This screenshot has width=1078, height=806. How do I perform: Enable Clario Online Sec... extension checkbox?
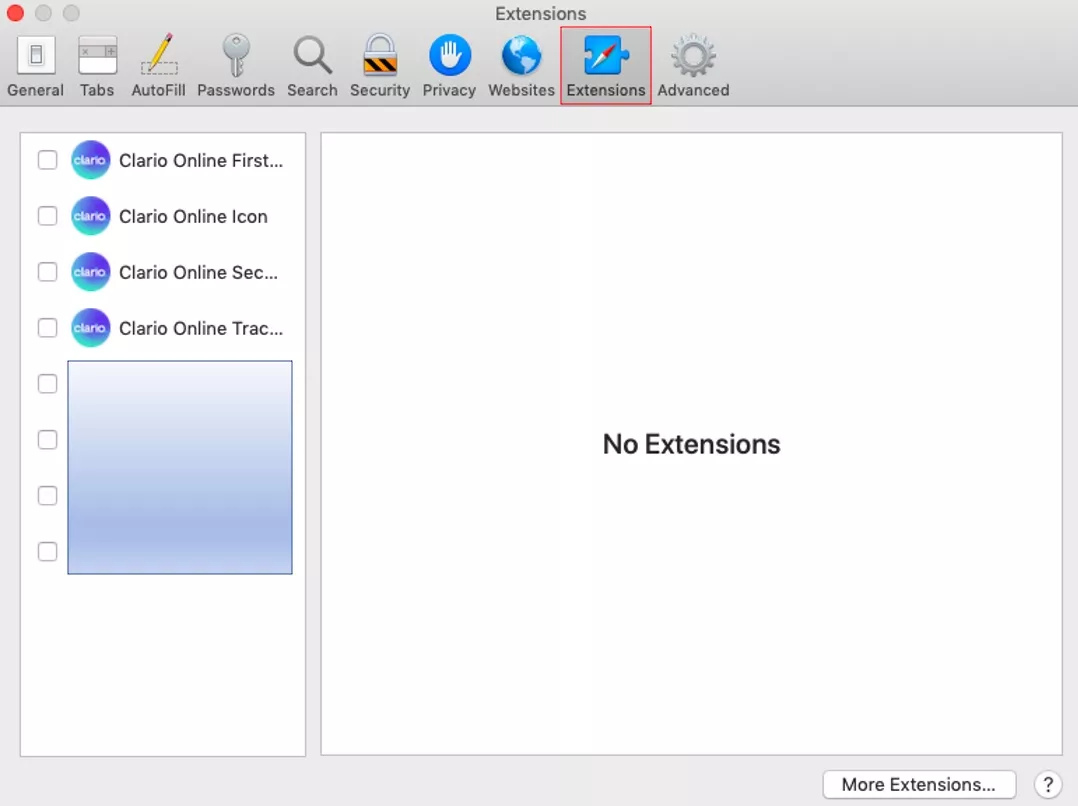(x=47, y=272)
